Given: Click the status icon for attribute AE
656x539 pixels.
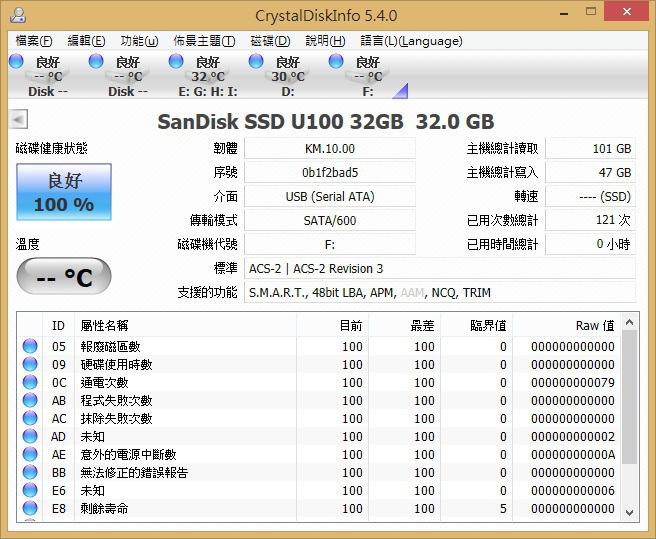Looking at the screenshot, I should click(x=30, y=455).
